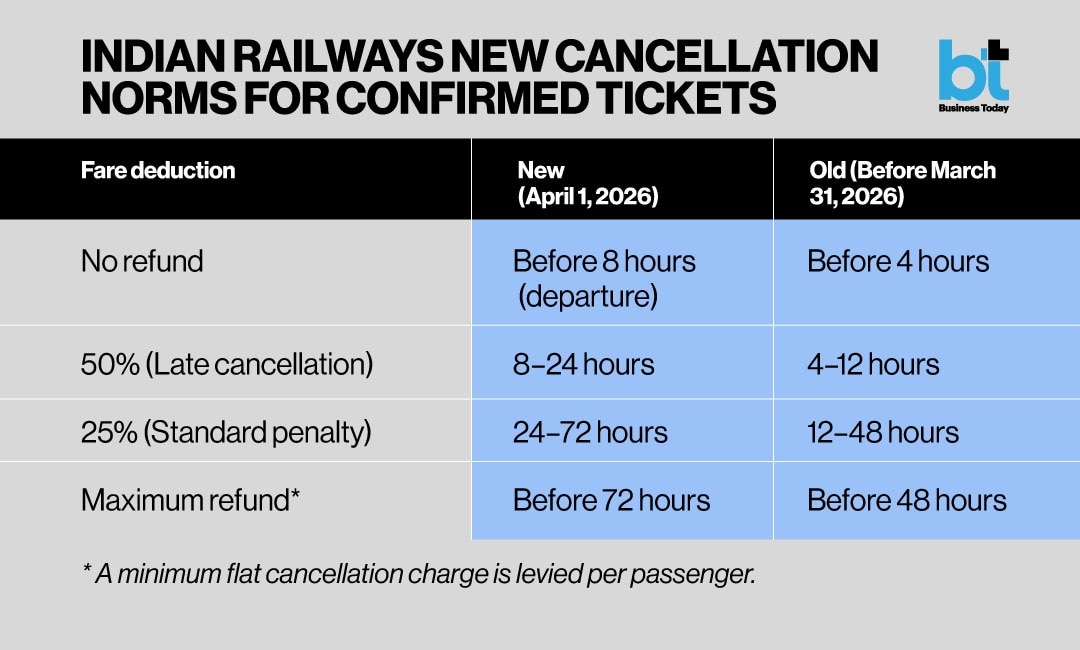Click the 'Before 72 hours' cell
Screen dimensions: 1080x650
611,500
